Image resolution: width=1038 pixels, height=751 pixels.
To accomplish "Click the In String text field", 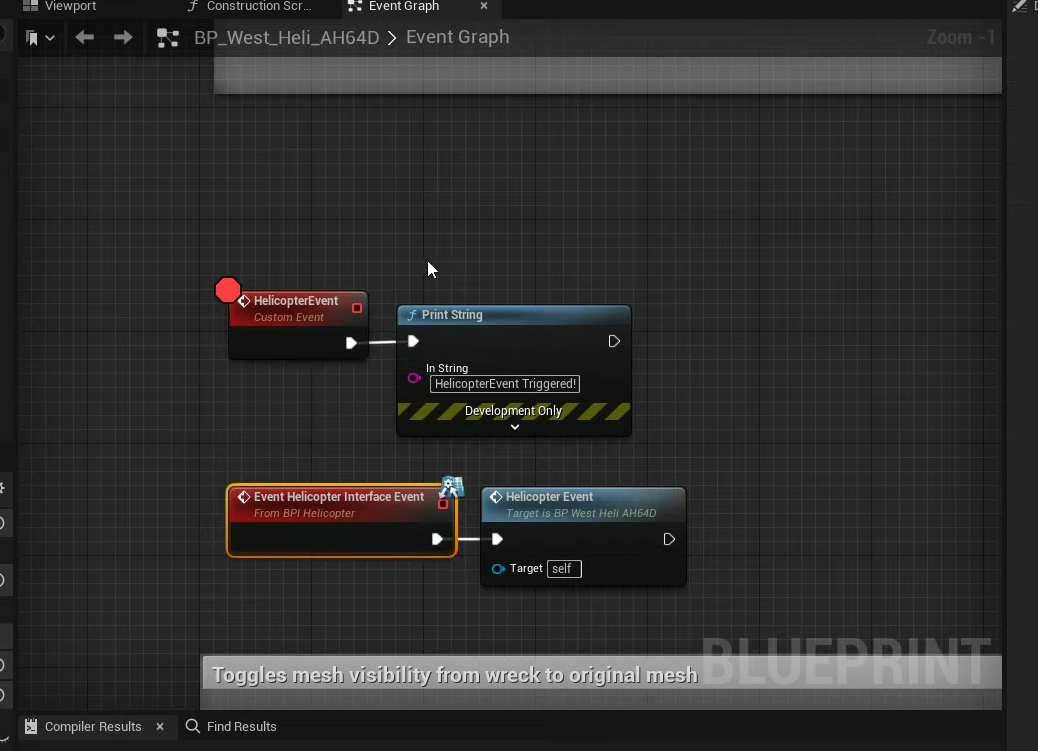I will (x=505, y=384).
